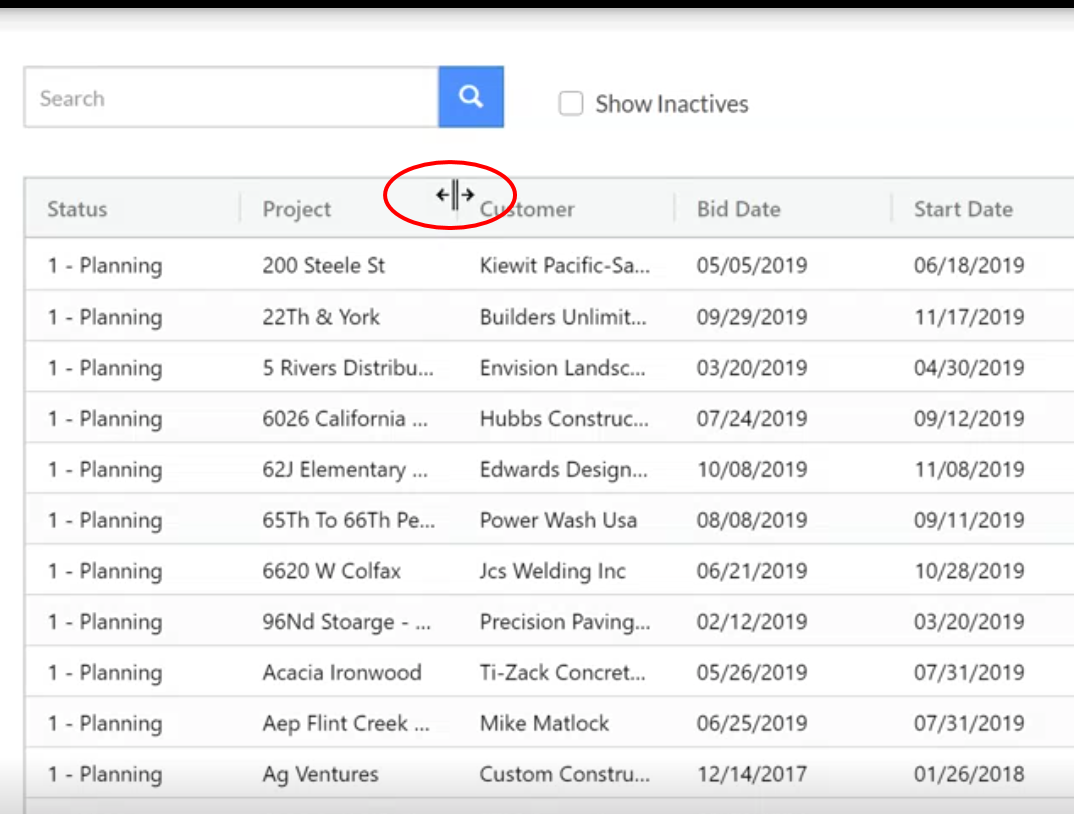Click start date 01/26/2018
The height and width of the screenshot is (814, 1074).
coord(969,774)
